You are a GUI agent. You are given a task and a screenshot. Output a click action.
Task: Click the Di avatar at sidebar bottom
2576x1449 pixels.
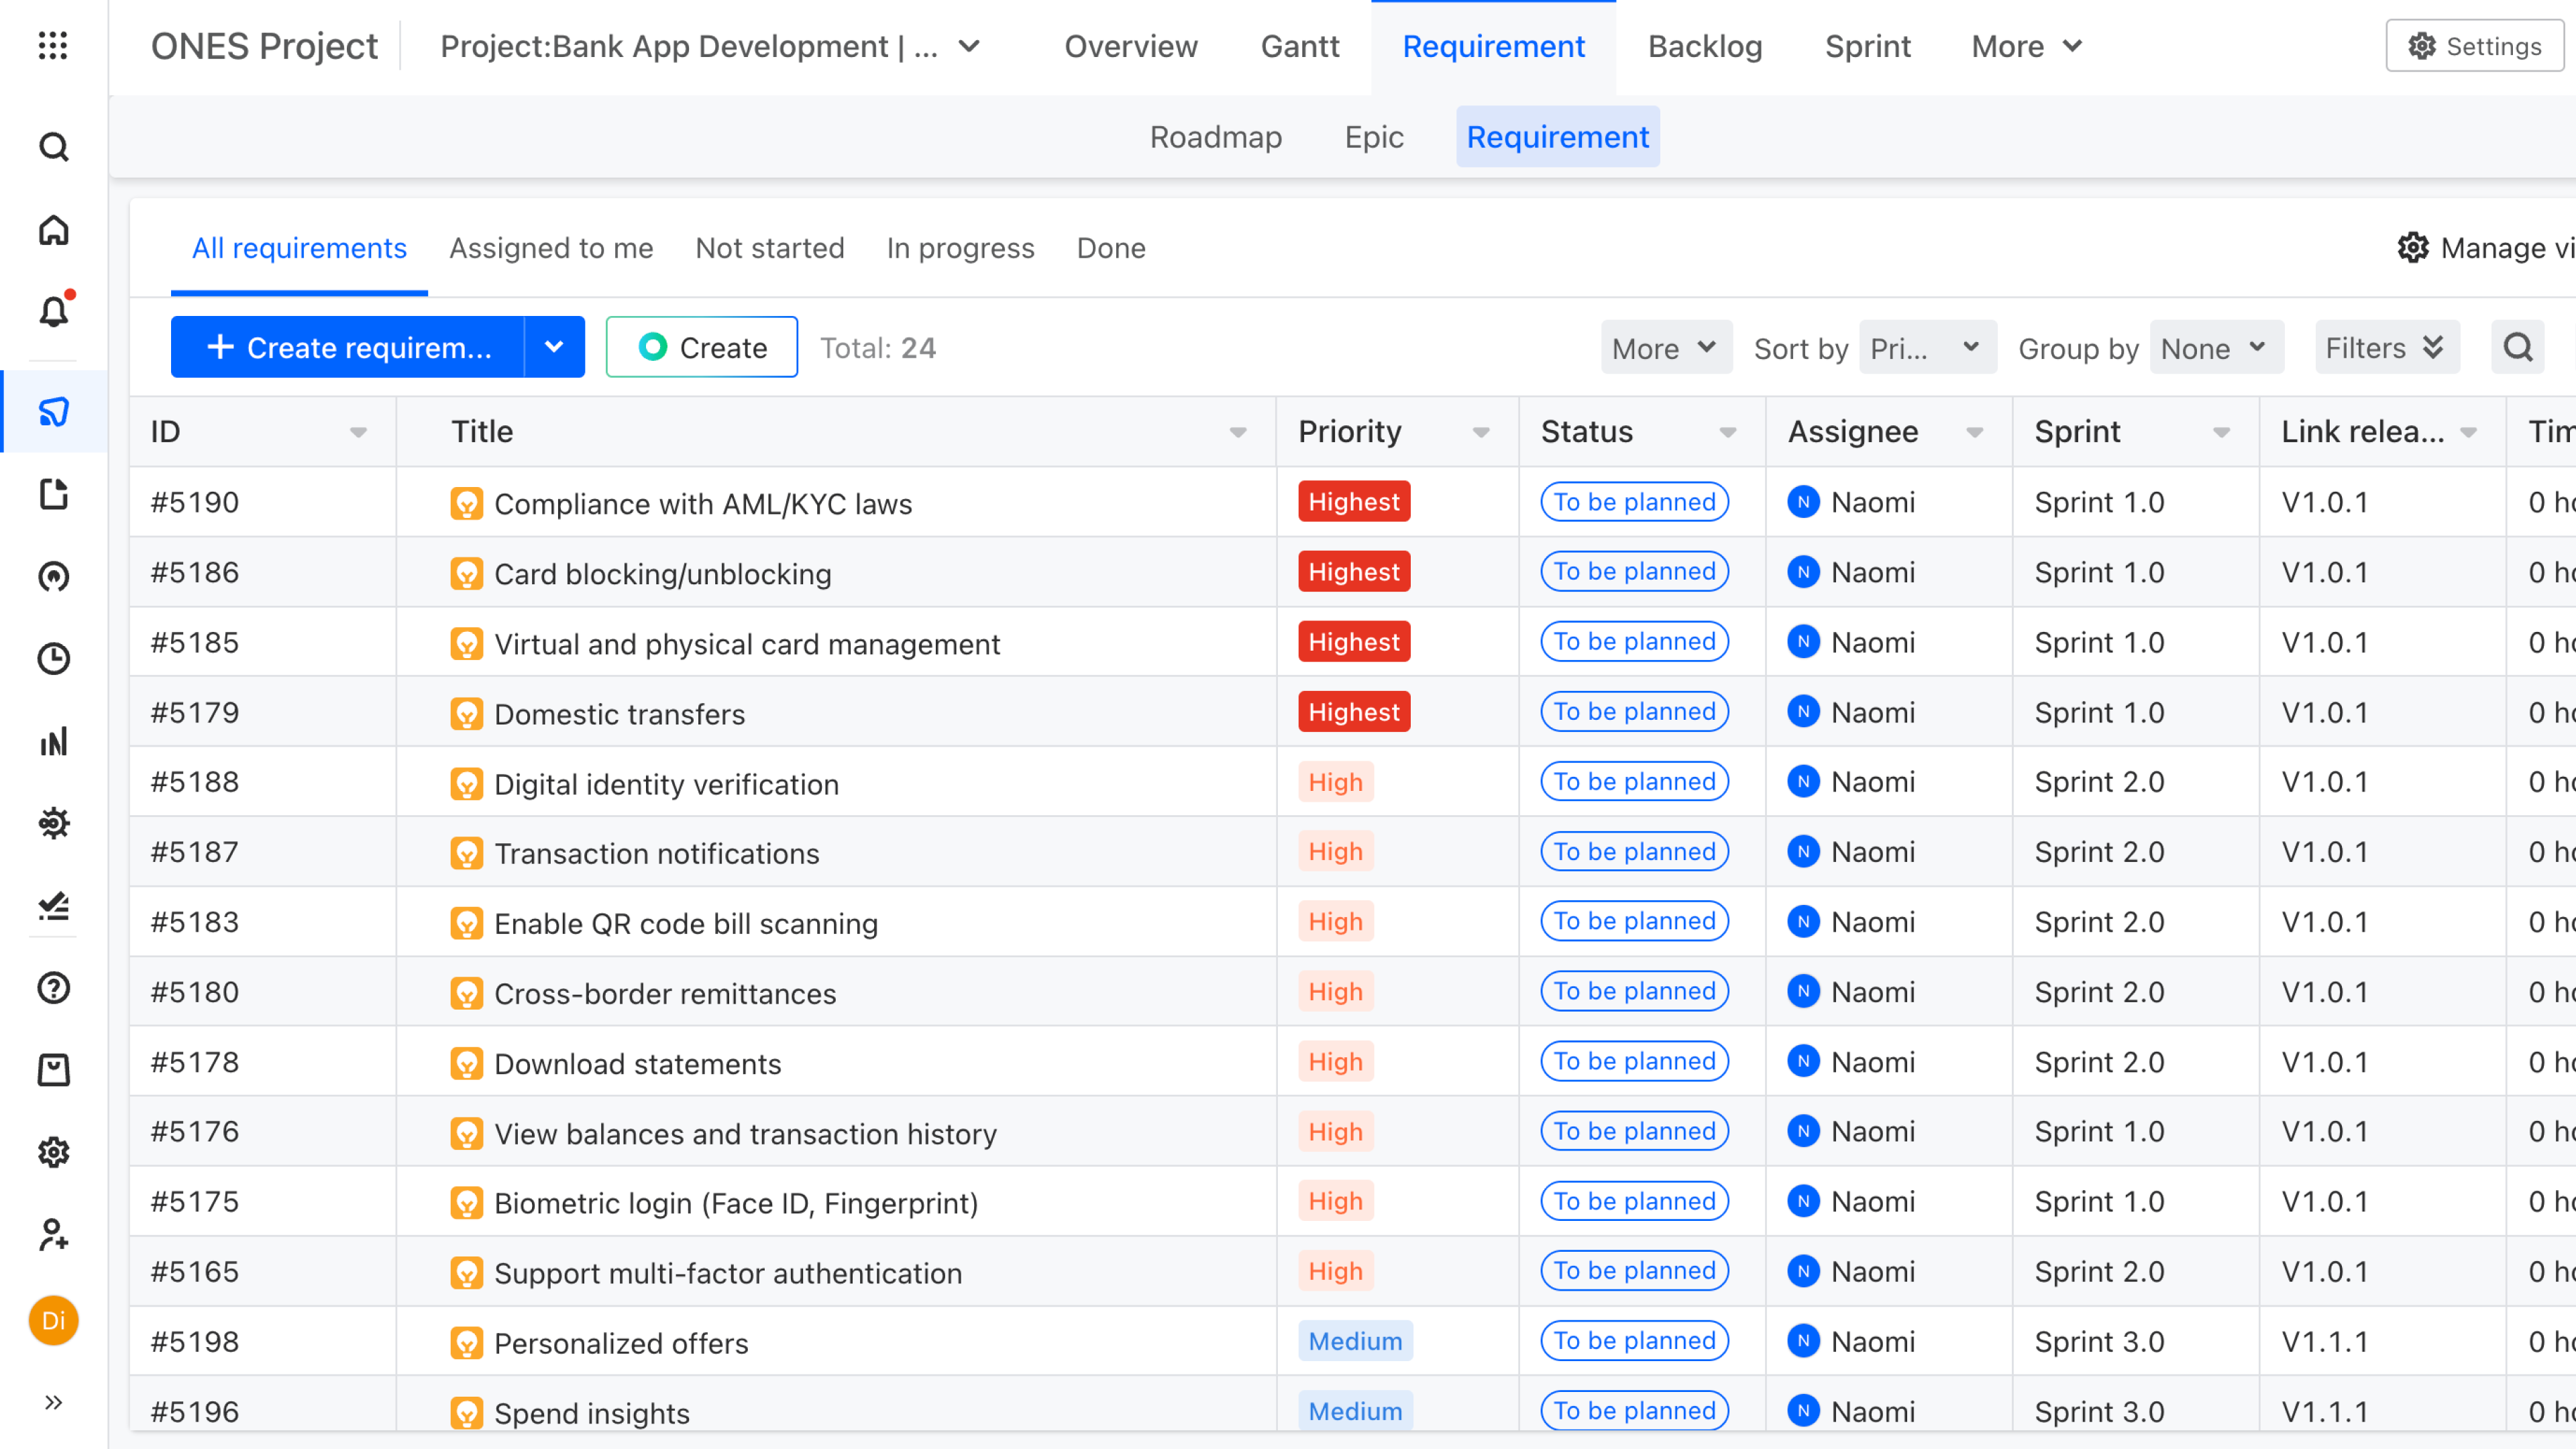tap(53, 1320)
